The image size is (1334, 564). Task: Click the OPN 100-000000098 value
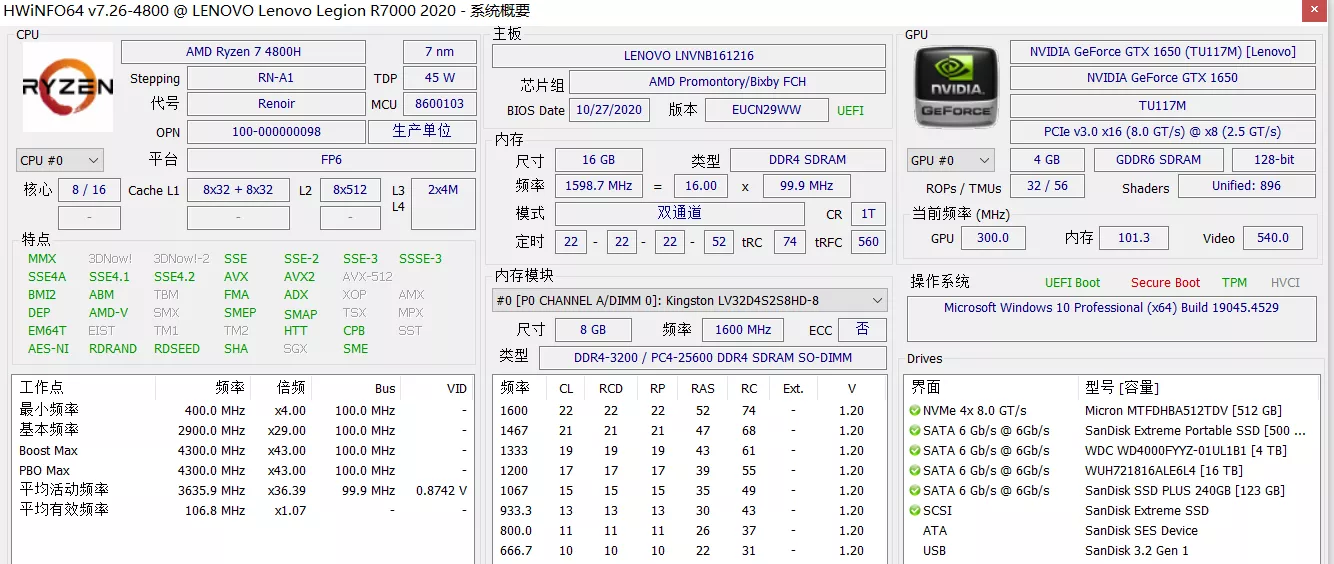pos(276,132)
